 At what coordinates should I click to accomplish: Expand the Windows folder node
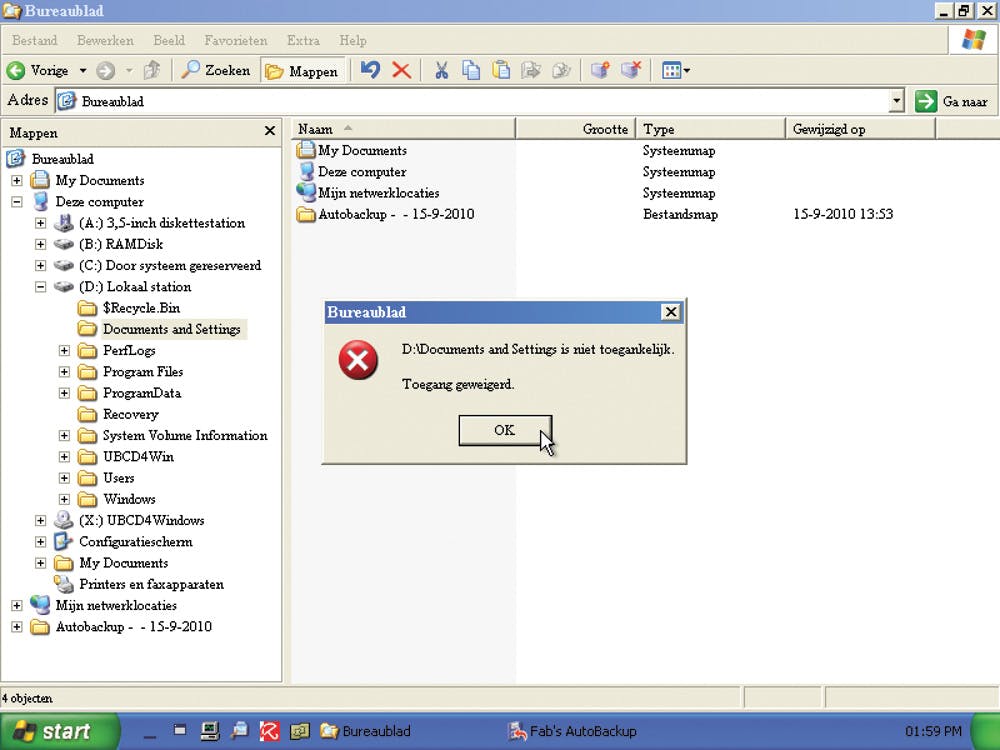[64, 499]
